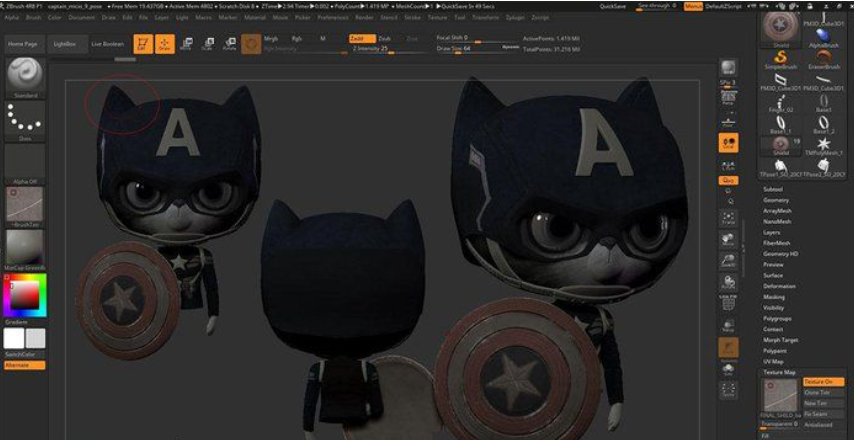
Task: Toggle the Local symmetry button
Action: (x=729, y=142)
